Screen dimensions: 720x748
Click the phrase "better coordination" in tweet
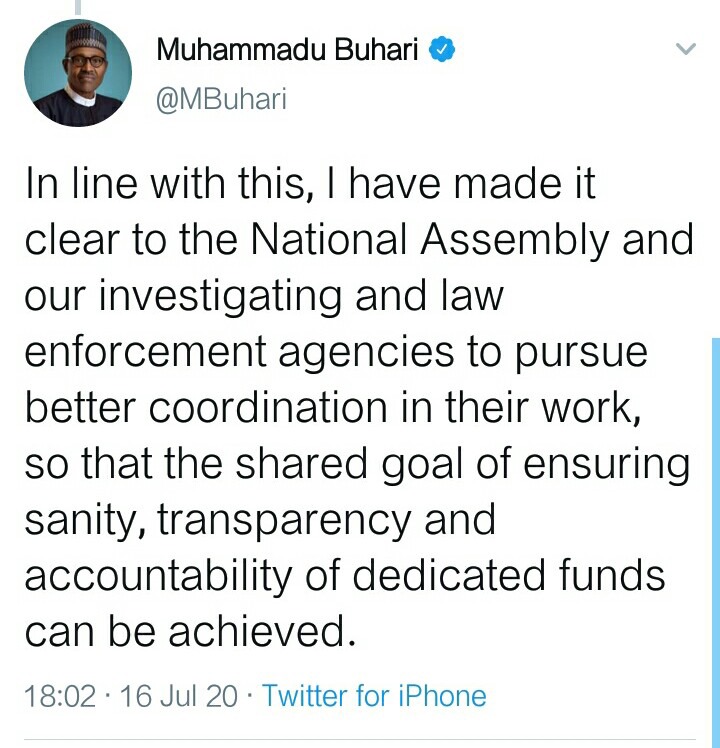pyautogui.click(x=206, y=407)
